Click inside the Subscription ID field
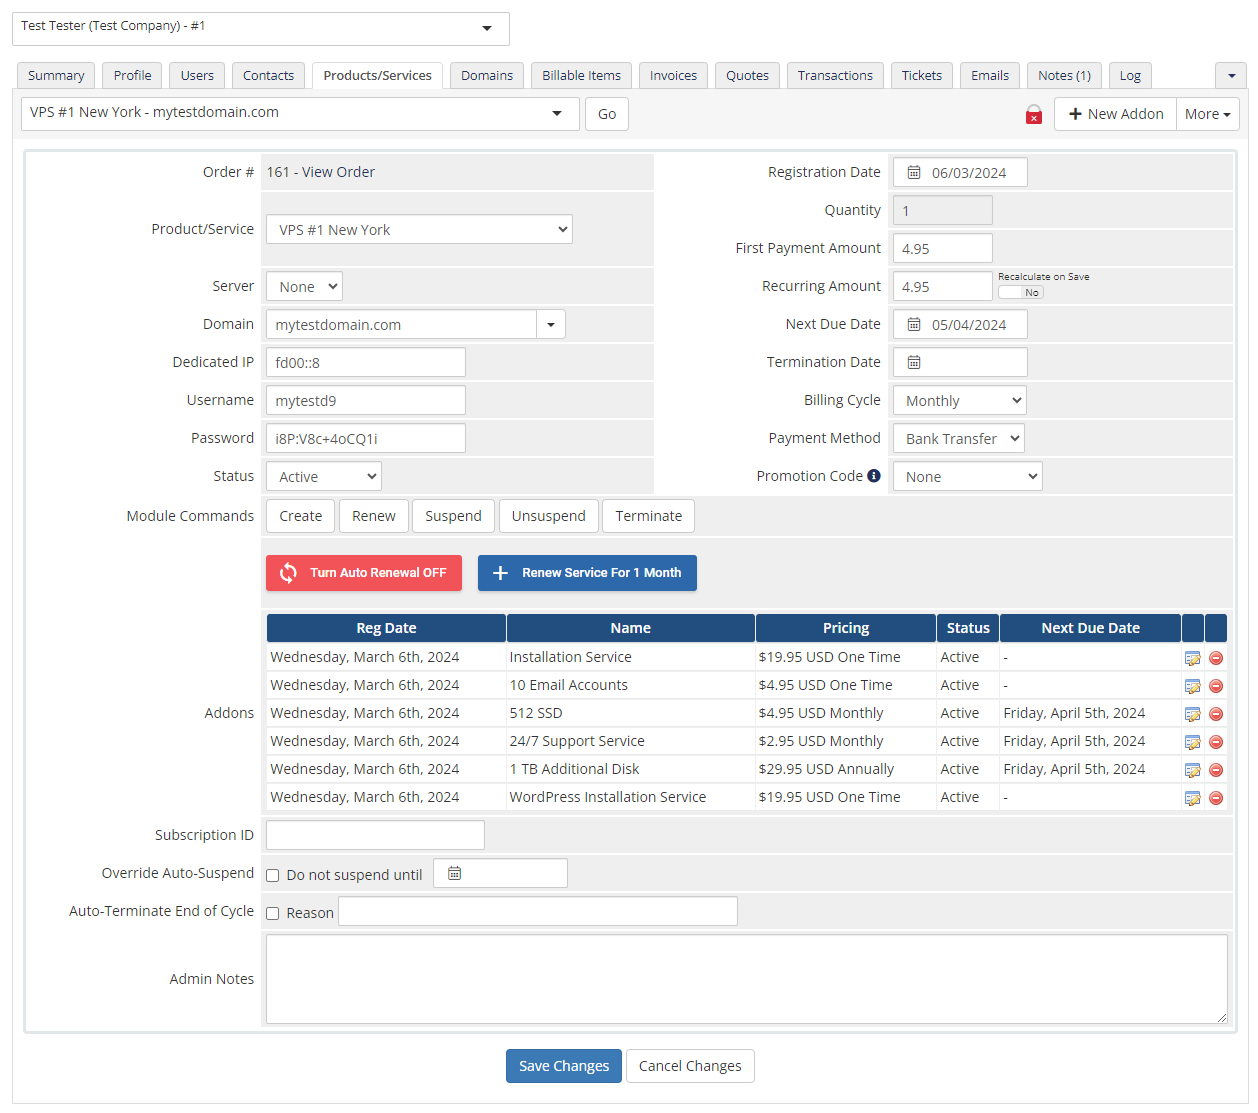Screen dimensions: 1258x1113 click(x=375, y=834)
